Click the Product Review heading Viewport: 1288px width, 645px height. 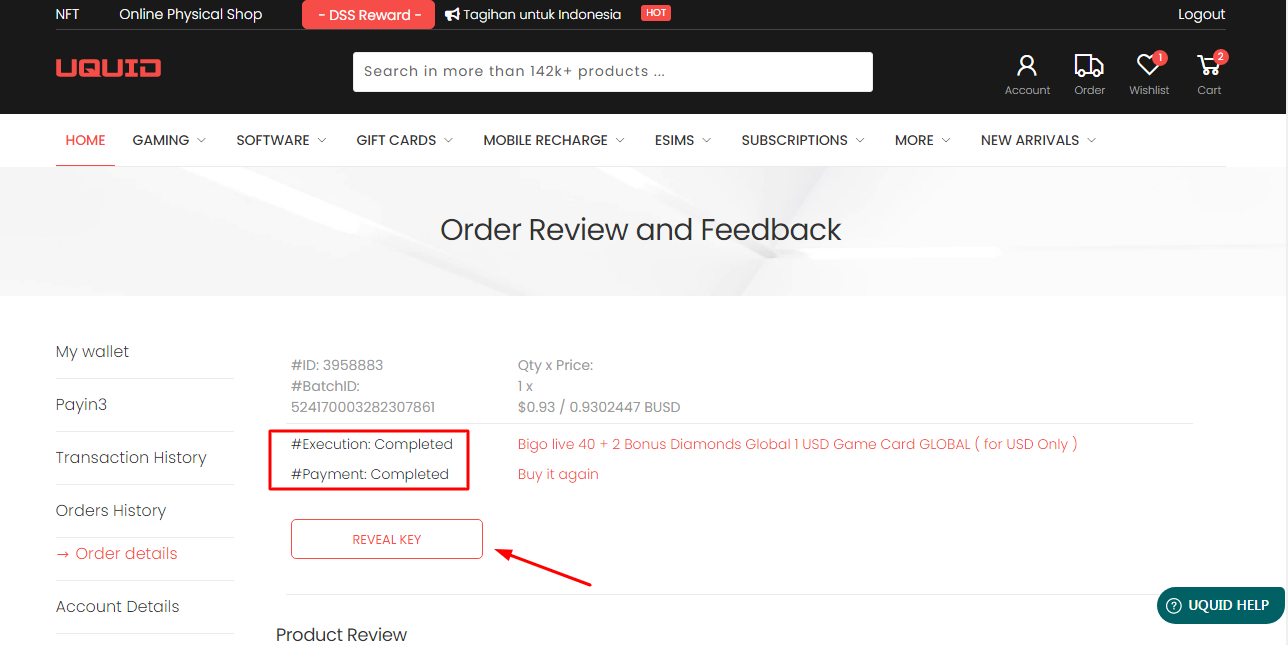[342, 635]
